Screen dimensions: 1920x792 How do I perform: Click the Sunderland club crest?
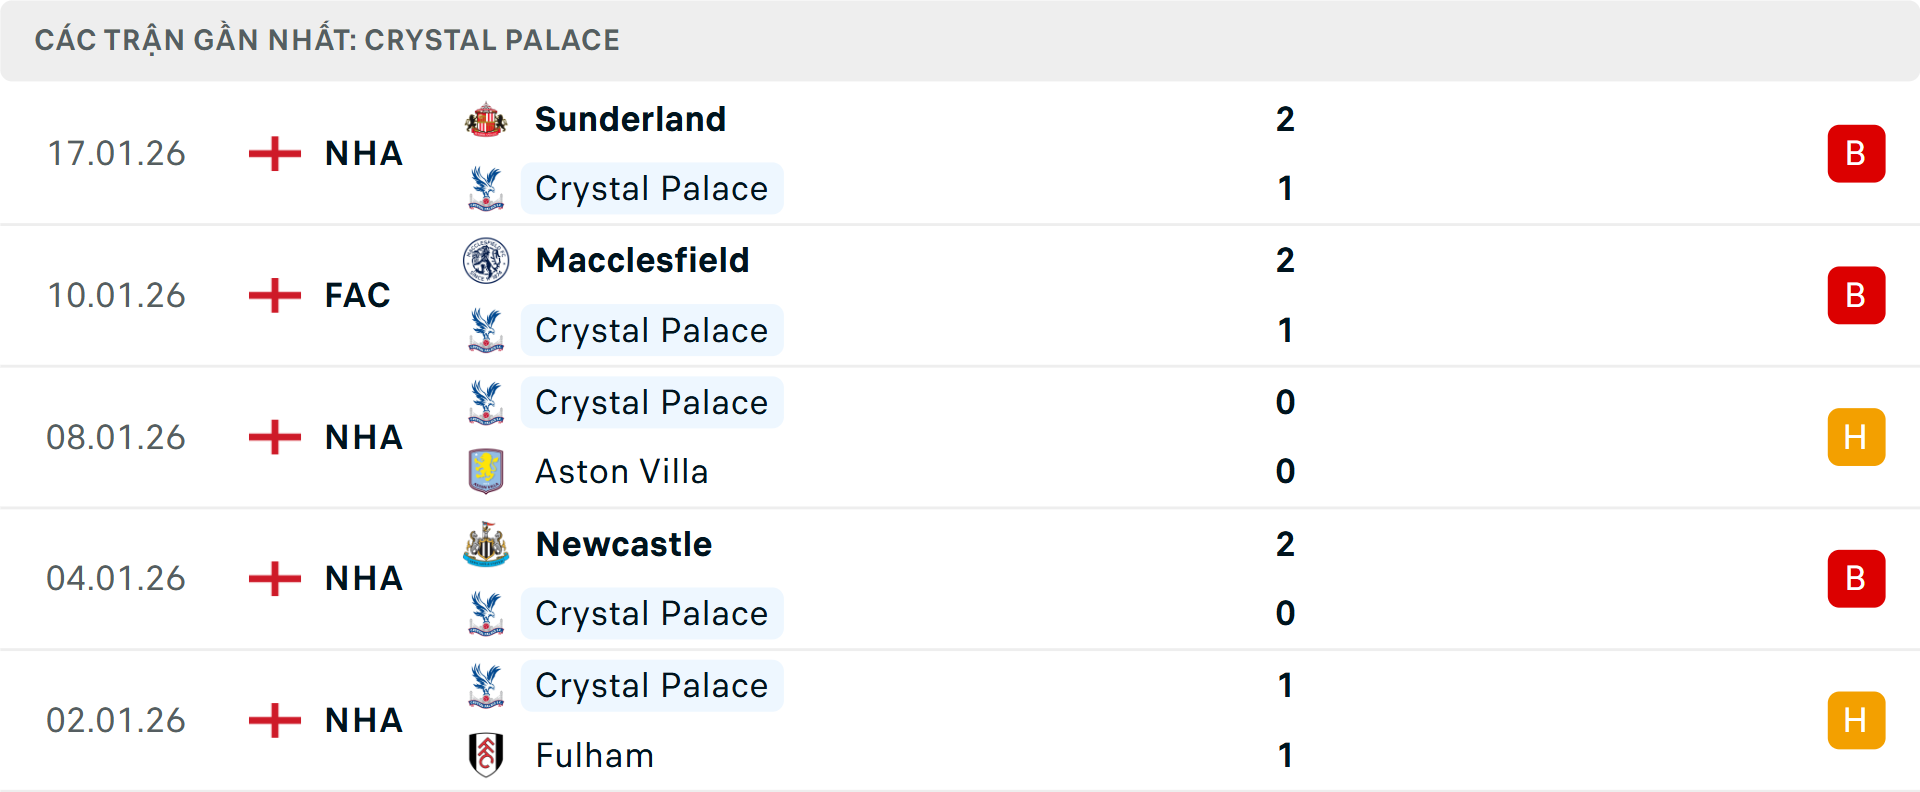pyautogui.click(x=487, y=117)
